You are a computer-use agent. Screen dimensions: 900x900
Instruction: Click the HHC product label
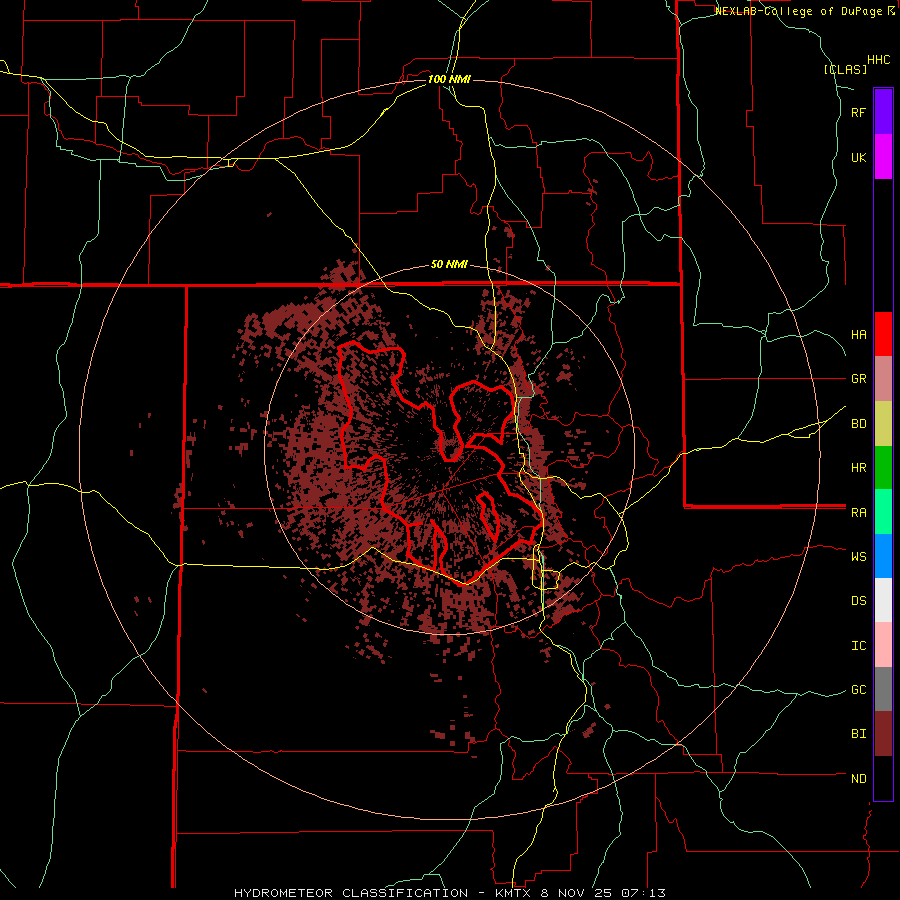click(879, 60)
